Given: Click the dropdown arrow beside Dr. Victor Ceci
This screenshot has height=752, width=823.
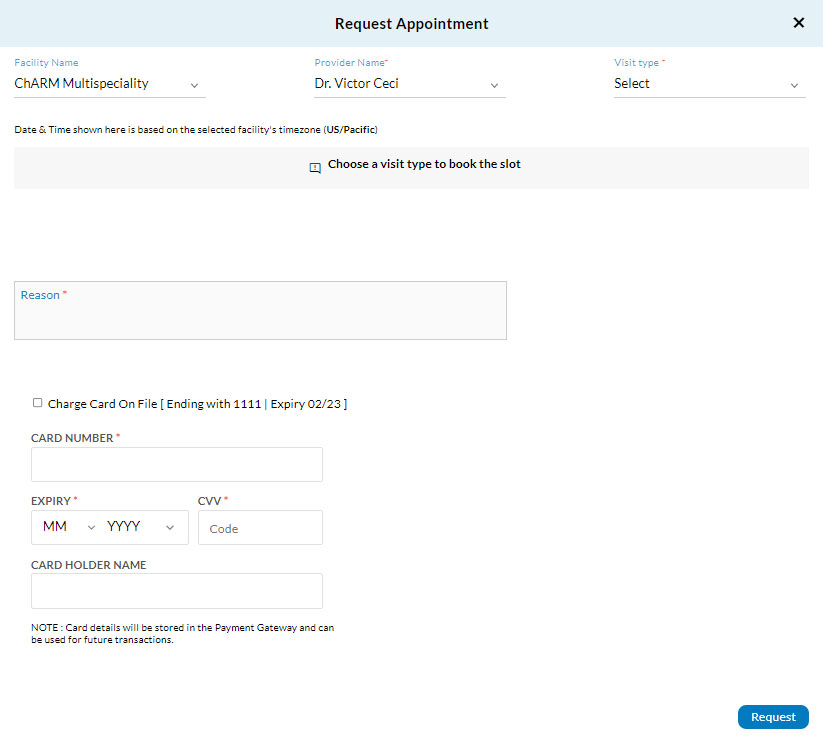Looking at the screenshot, I should [495, 85].
